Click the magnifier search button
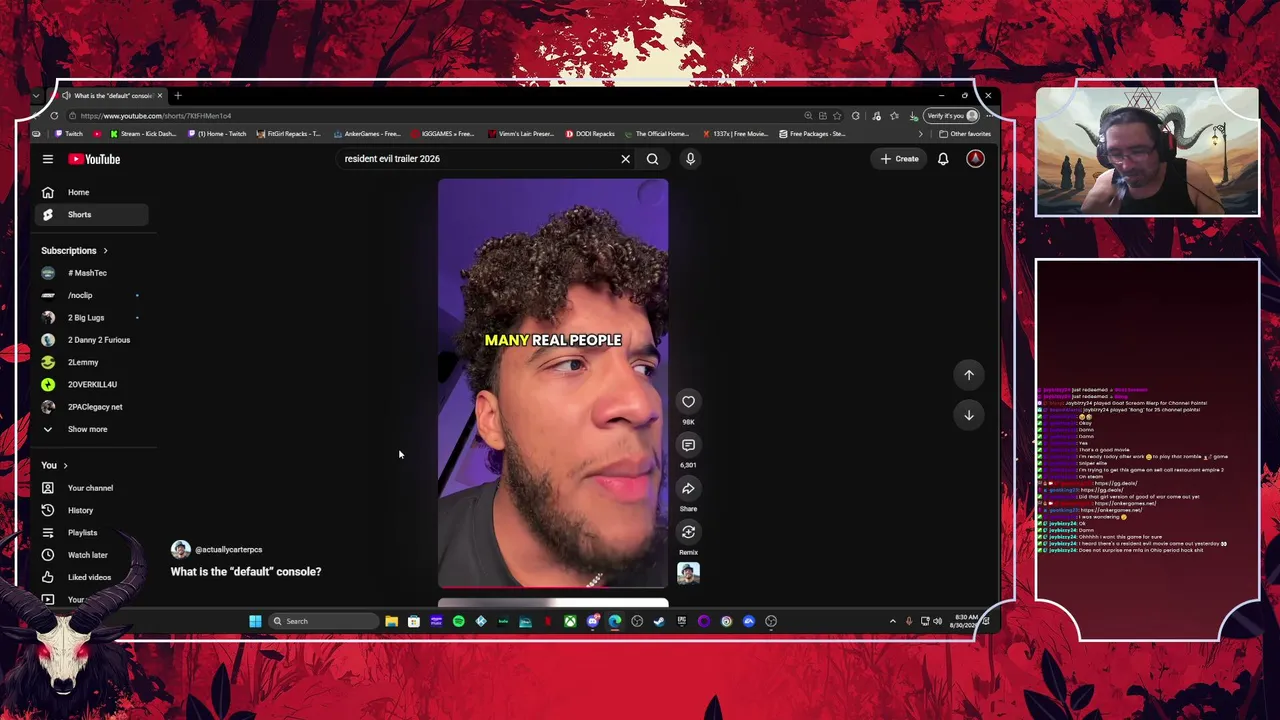The width and height of the screenshot is (1280, 720). click(x=652, y=159)
